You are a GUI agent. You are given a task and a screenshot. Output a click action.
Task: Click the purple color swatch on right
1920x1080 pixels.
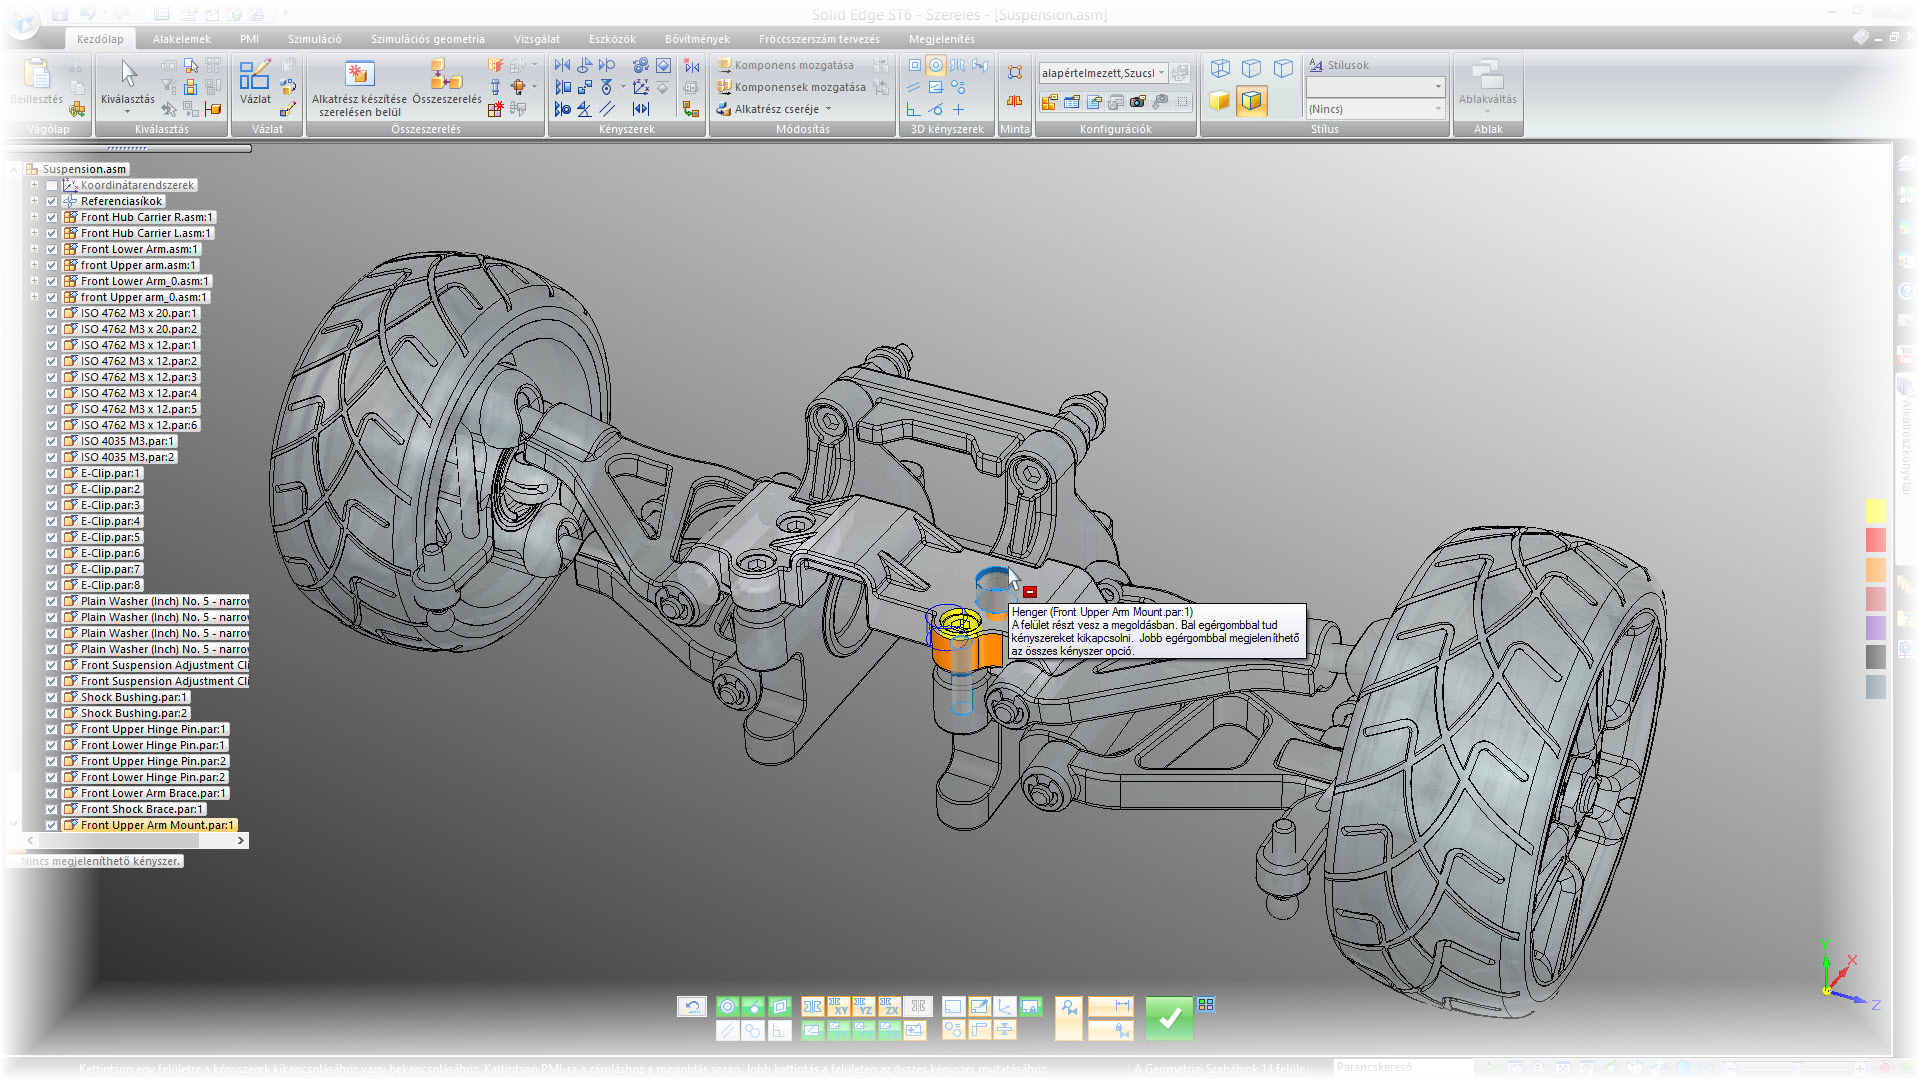pos(1875,627)
